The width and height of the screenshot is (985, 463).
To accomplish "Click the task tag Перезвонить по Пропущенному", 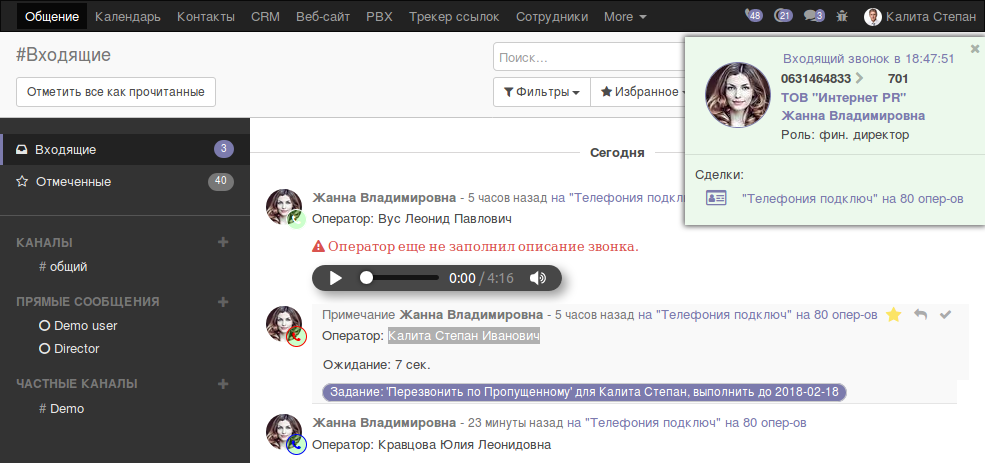I will tap(584, 392).
